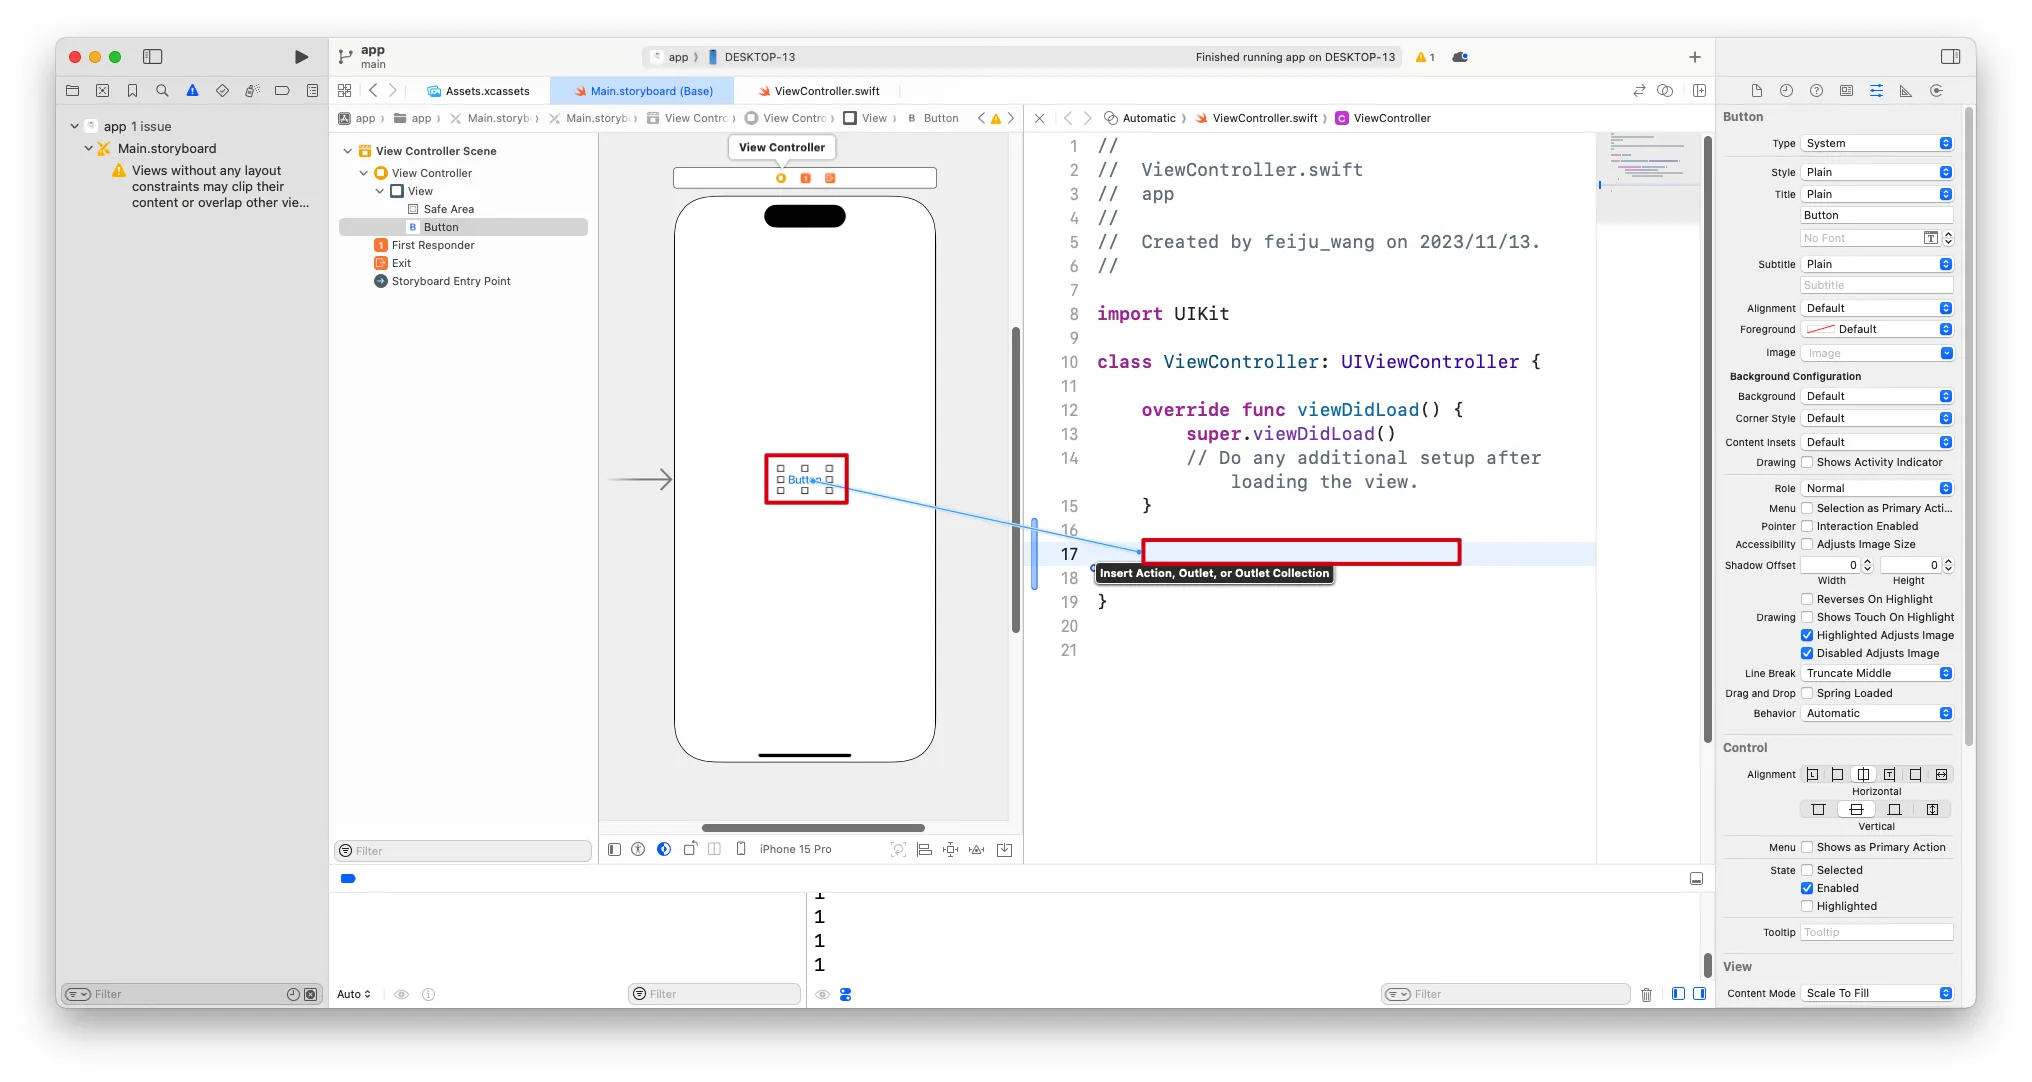
Task: Enable Shows Activity Indicator checkbox
Action: pos(1807,462)
